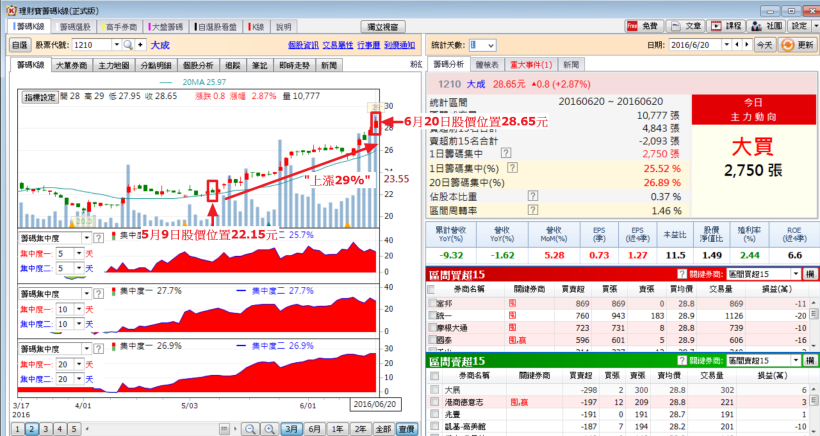Toggle select-all checkbox in 區間買超15 header
Image resolution: width=820 pixels, height=436 pixels.
tap(432, 289)
